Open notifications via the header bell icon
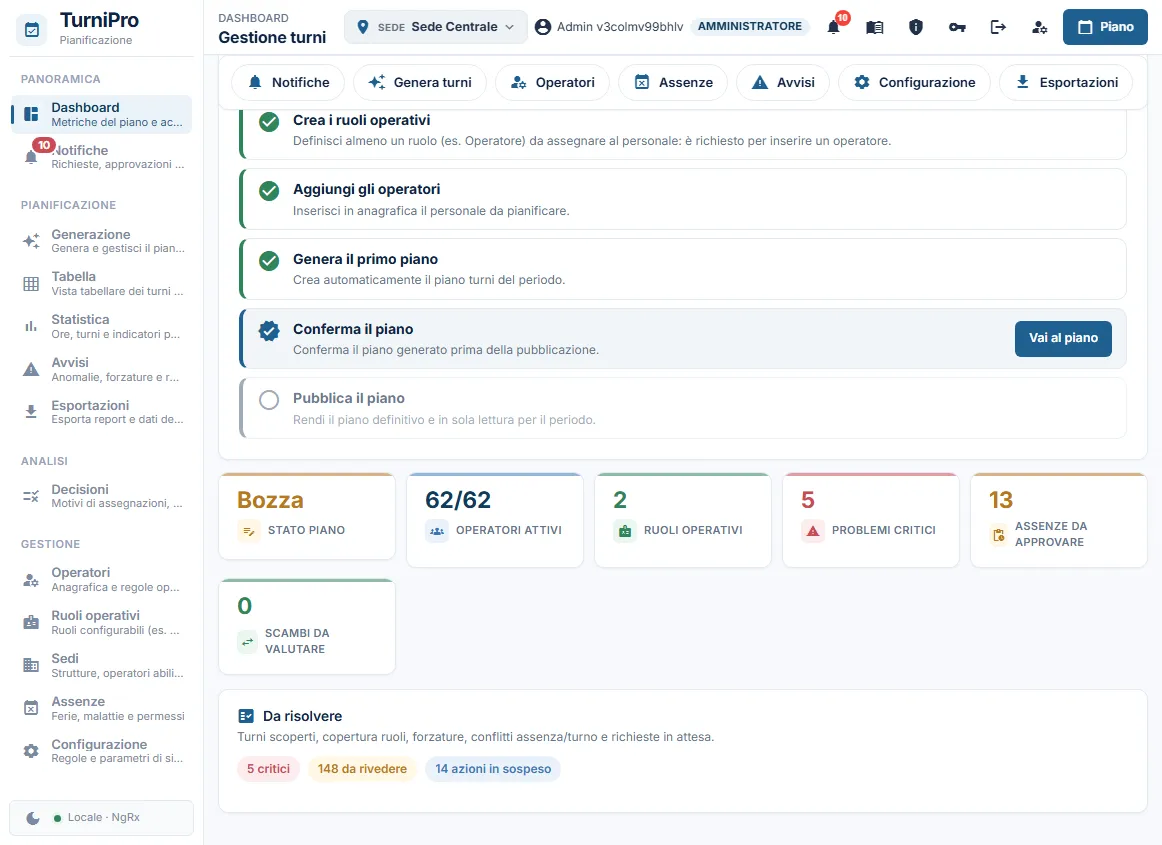The width and height of the screenshot is (1162, 845). (834, 27)
